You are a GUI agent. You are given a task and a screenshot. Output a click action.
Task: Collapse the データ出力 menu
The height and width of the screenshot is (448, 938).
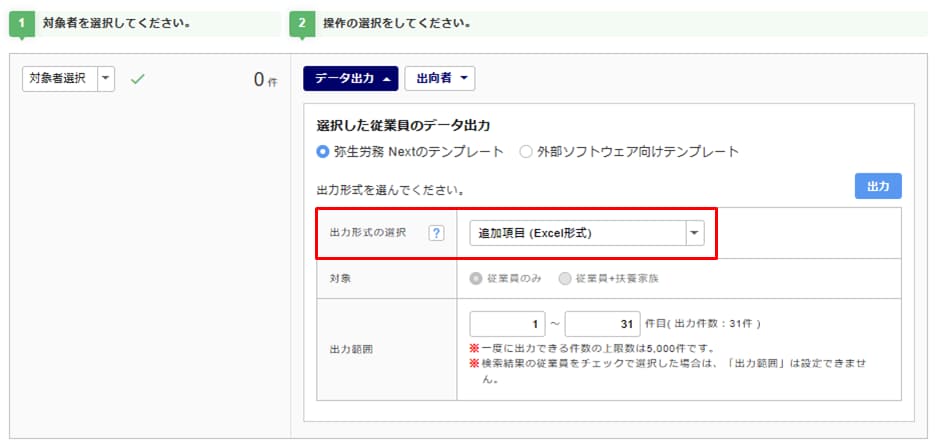pyautogui.click(x=350, y=79)
